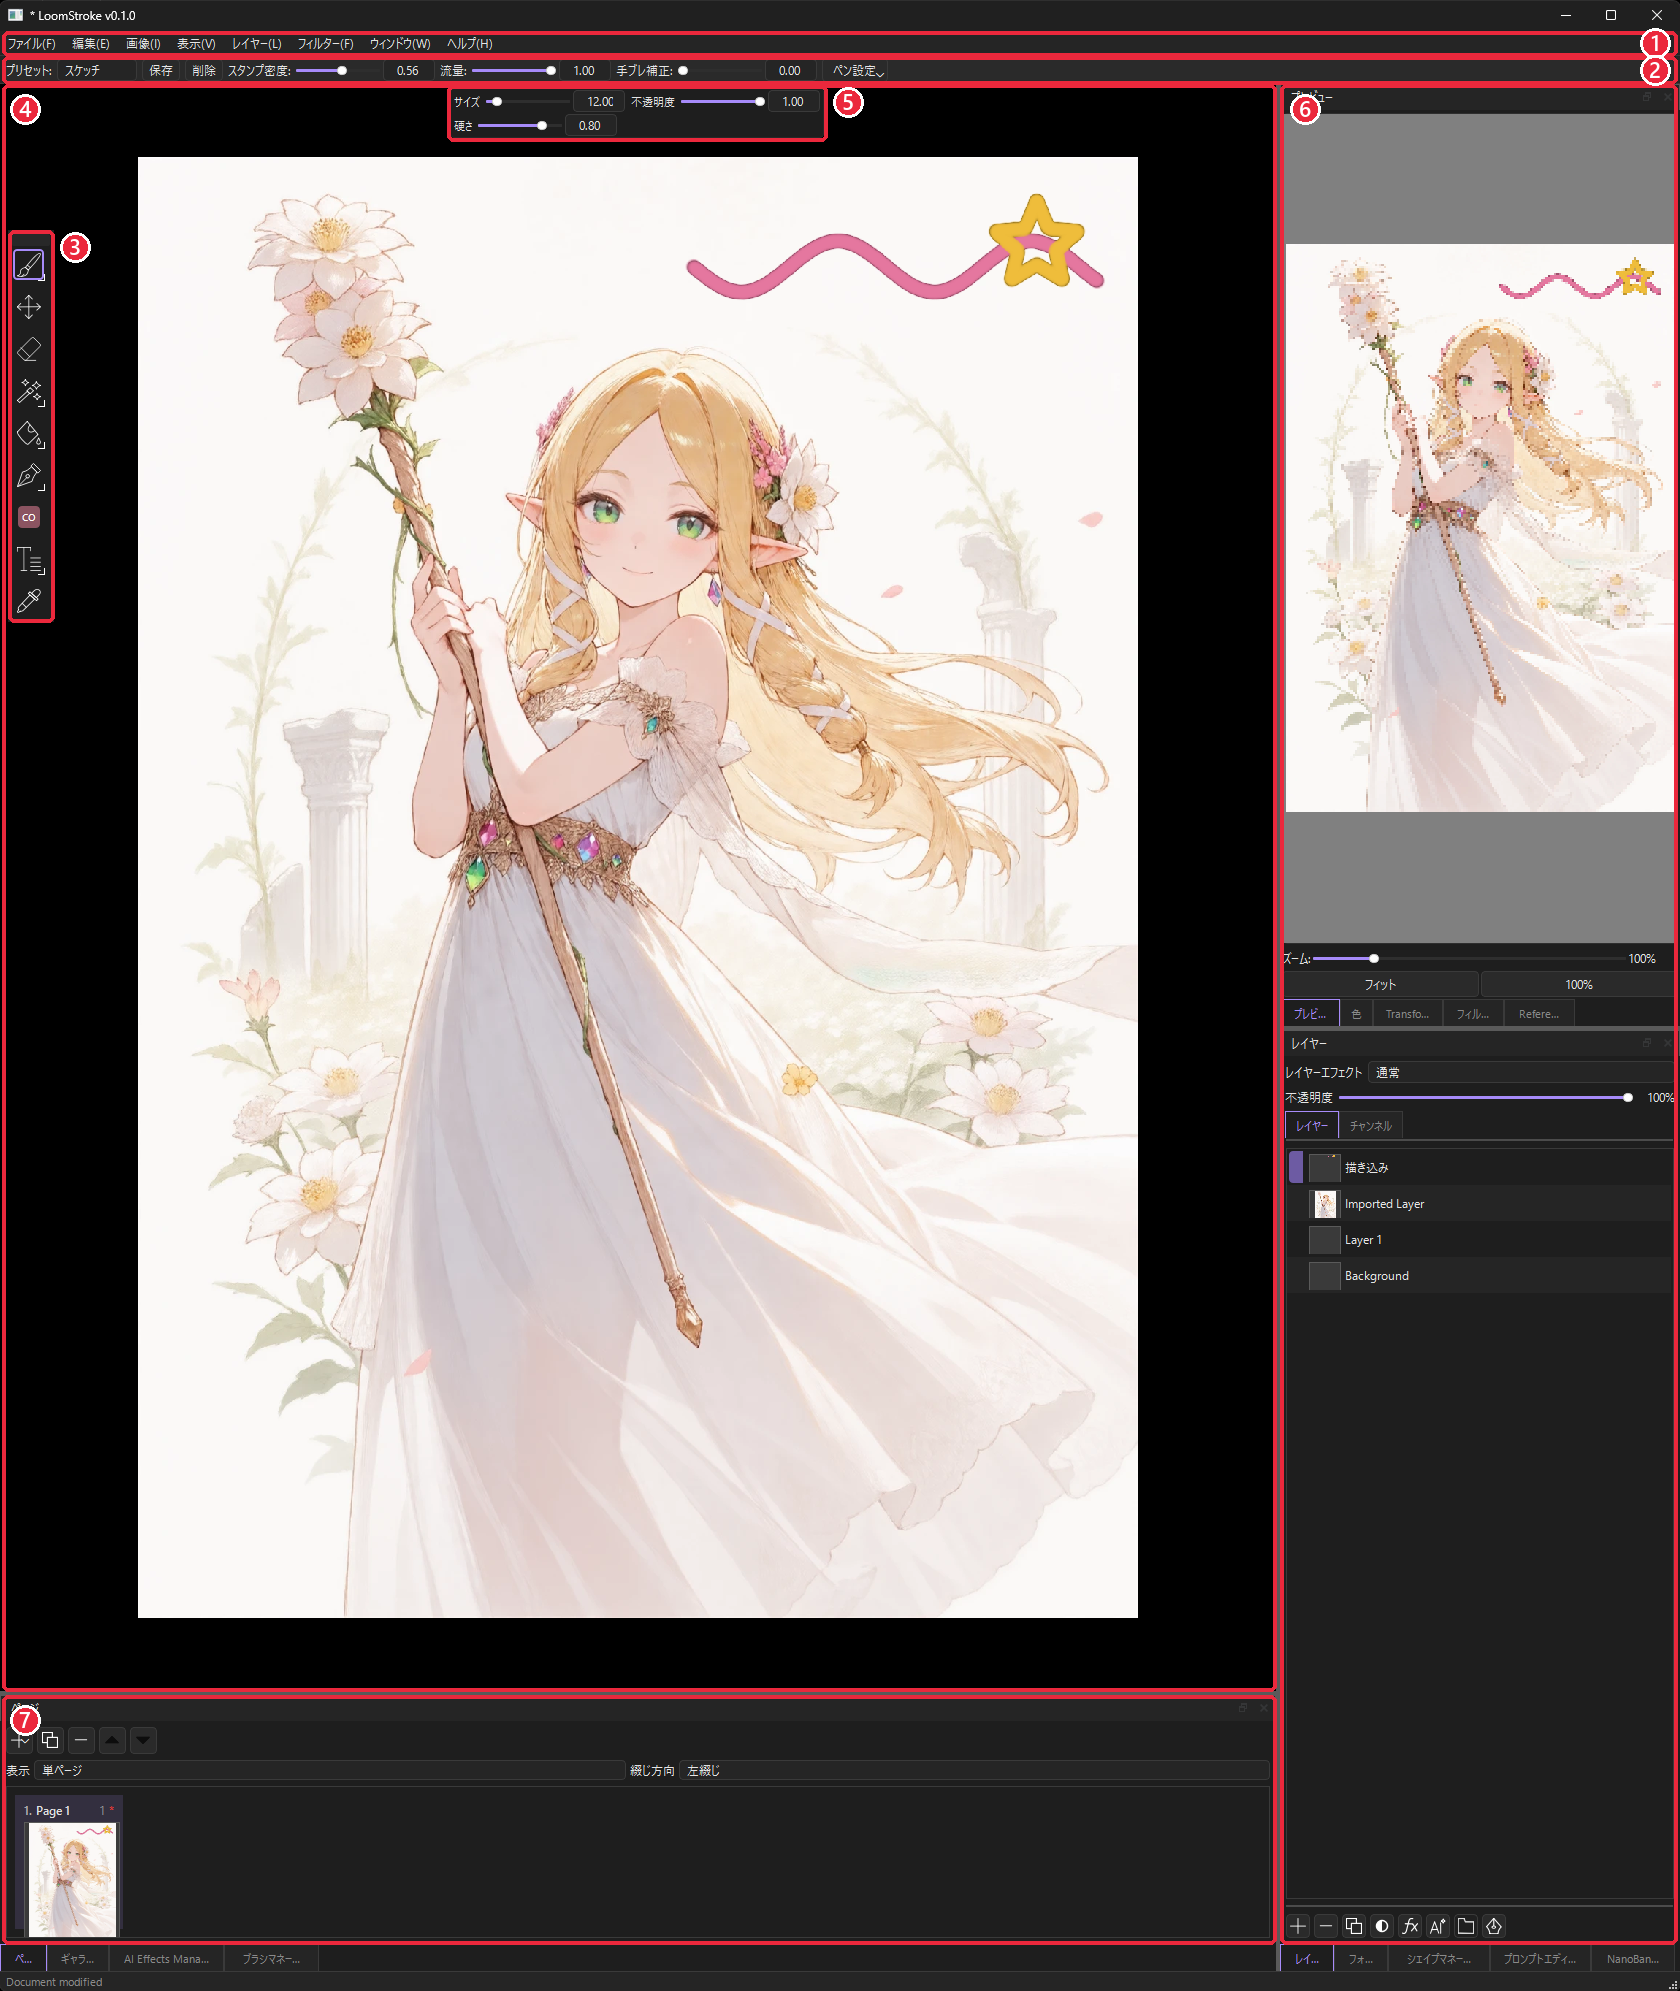Move page up with up arrow
This screenshot has width=1680, height=1991.
(112, 1740)
